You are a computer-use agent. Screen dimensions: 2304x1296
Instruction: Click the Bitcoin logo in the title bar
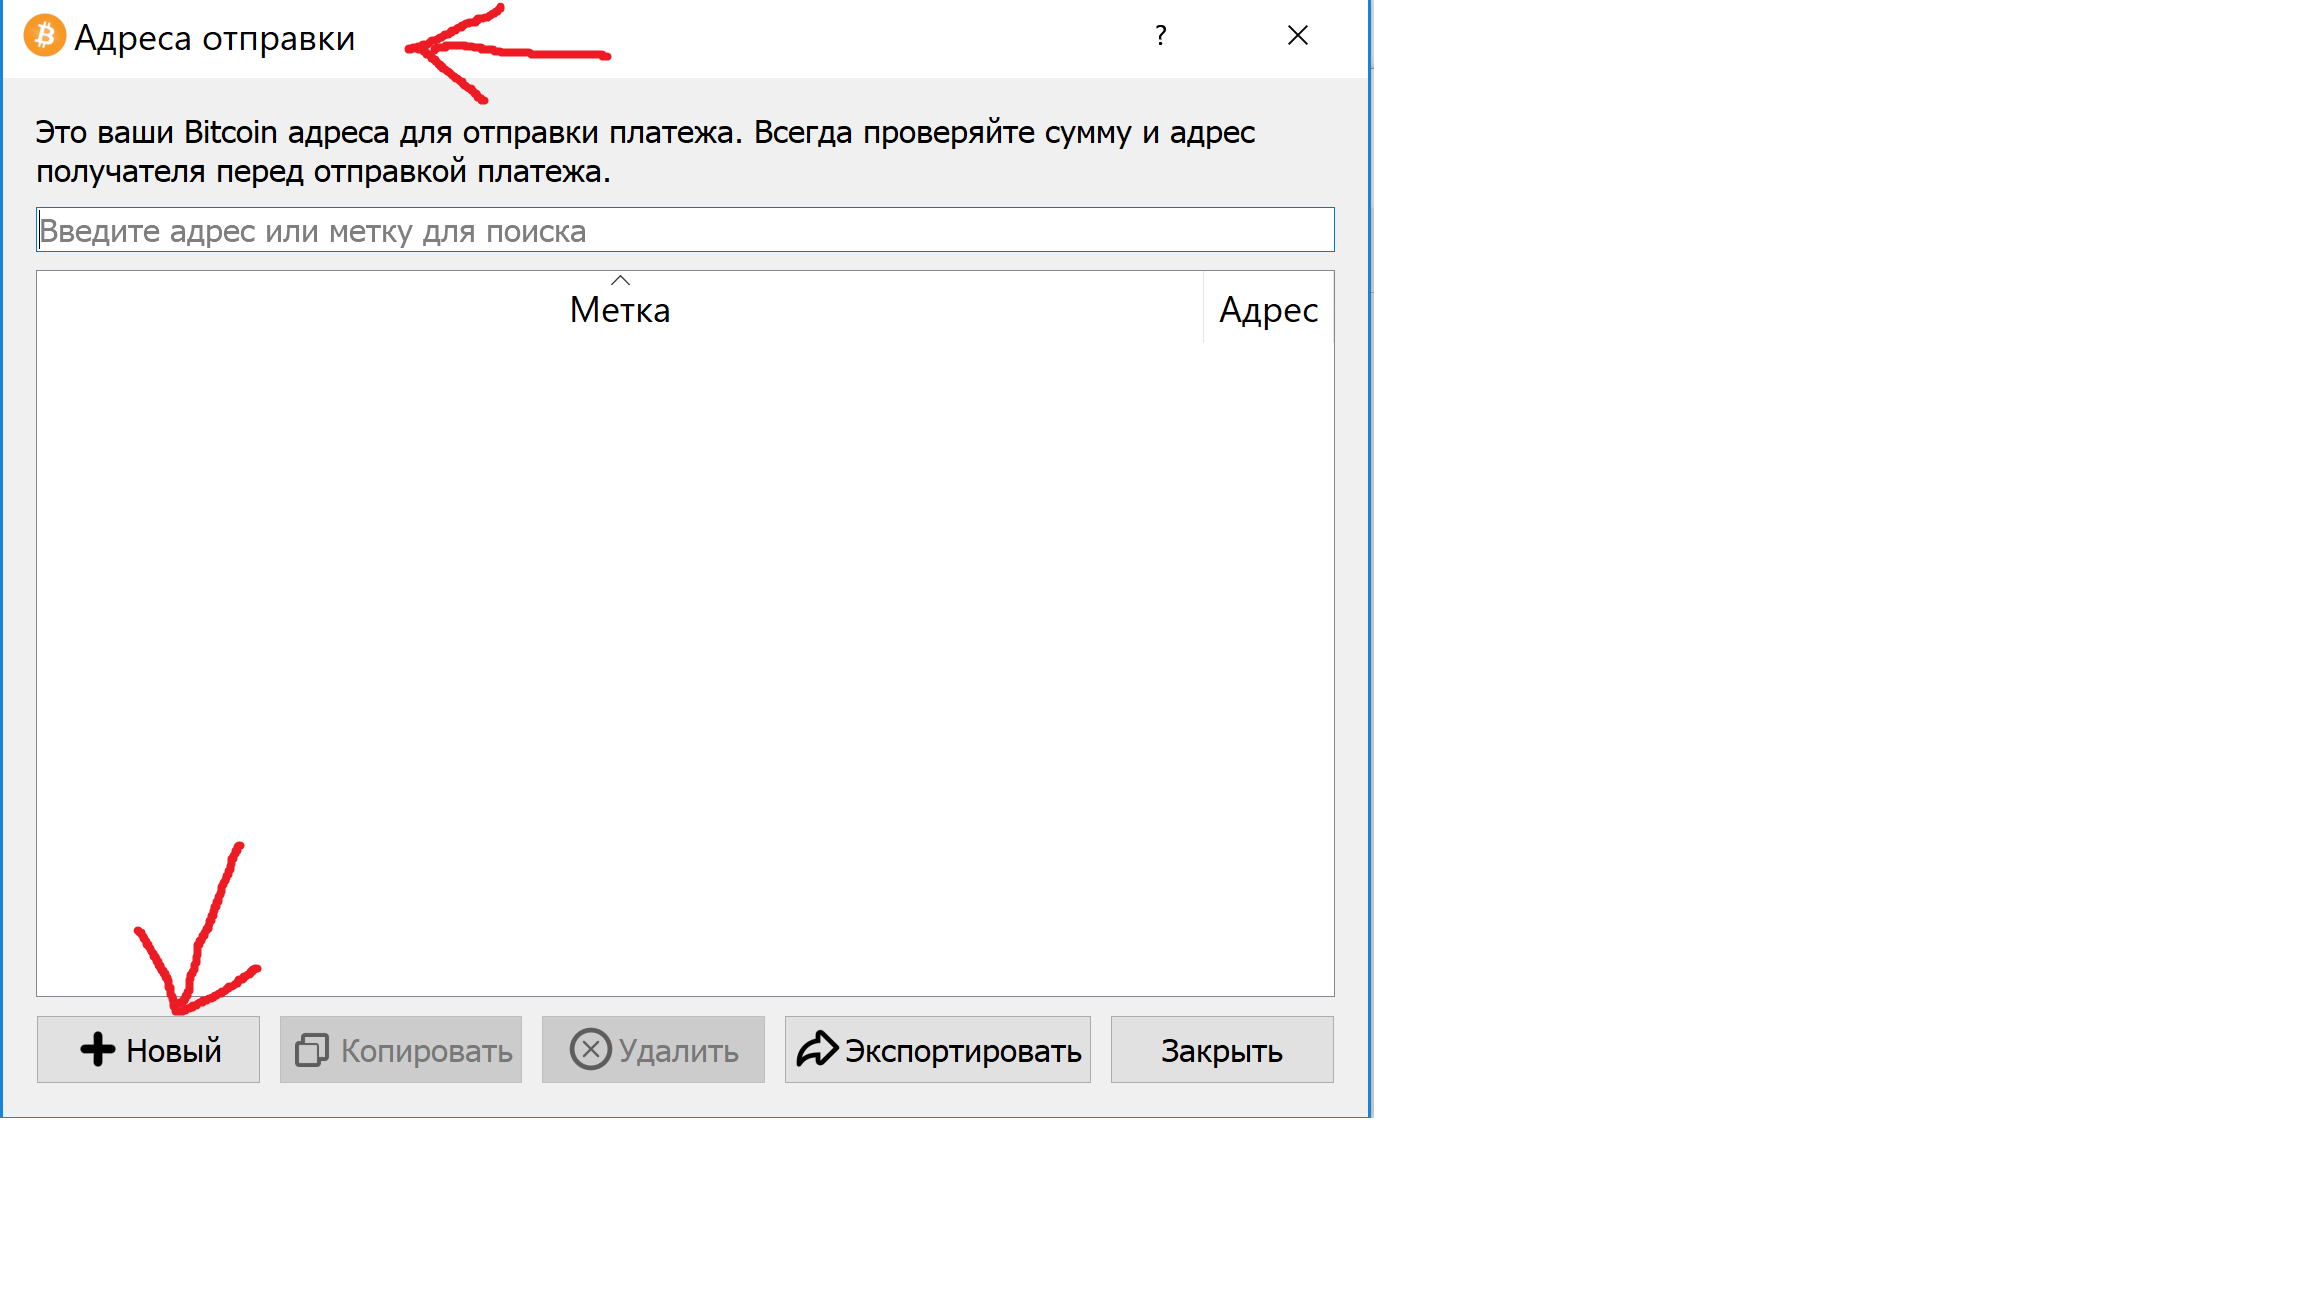[44, 36]
